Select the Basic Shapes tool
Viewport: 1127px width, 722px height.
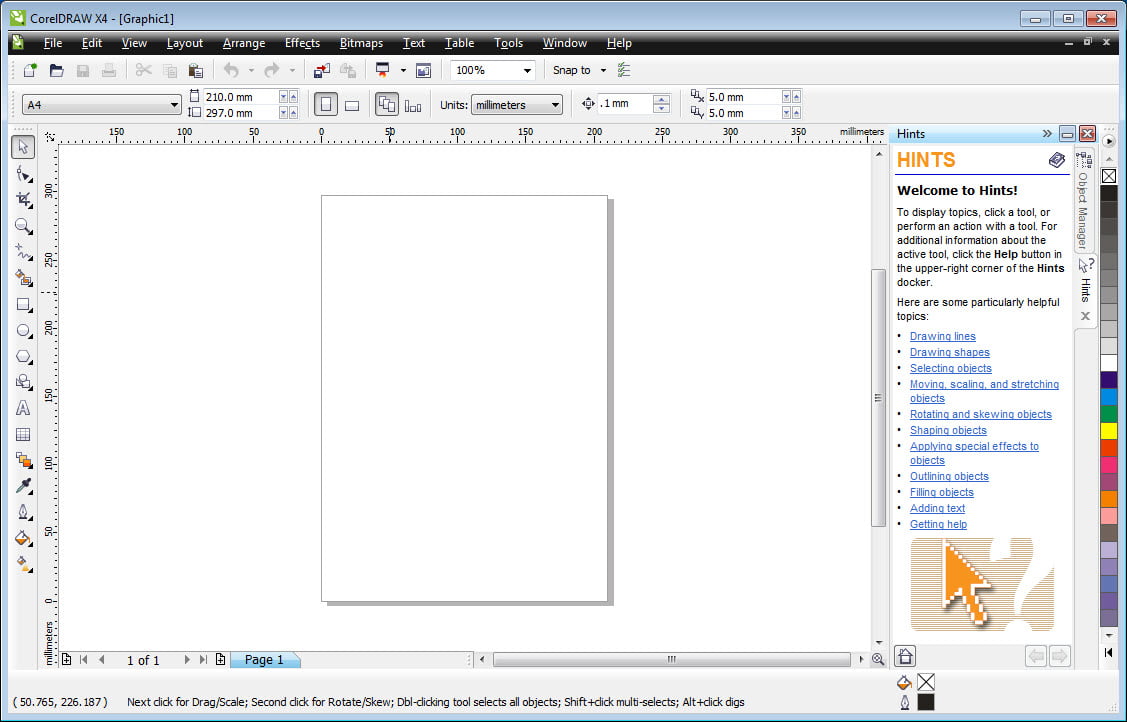pos(23,382)
